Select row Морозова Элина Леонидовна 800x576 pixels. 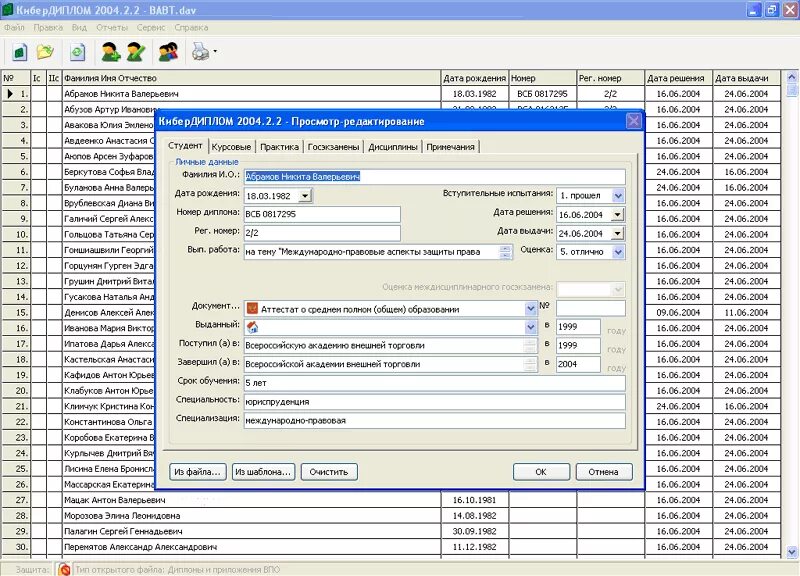[x=391, y=516]
